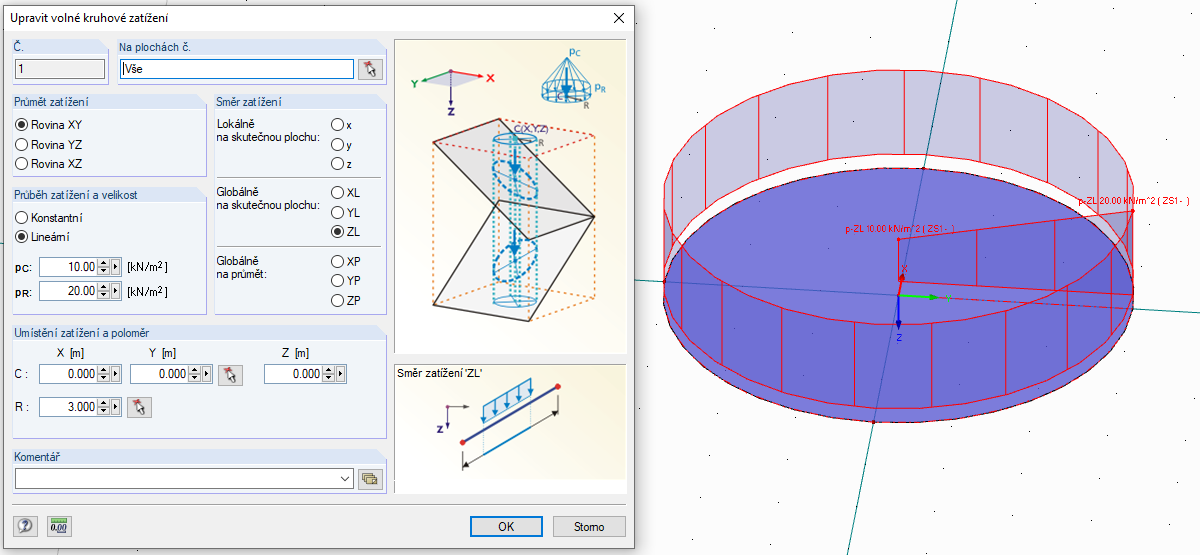The image size is (1200, 555).
Task: Pick radius R graphically icon
Action: 139,407
